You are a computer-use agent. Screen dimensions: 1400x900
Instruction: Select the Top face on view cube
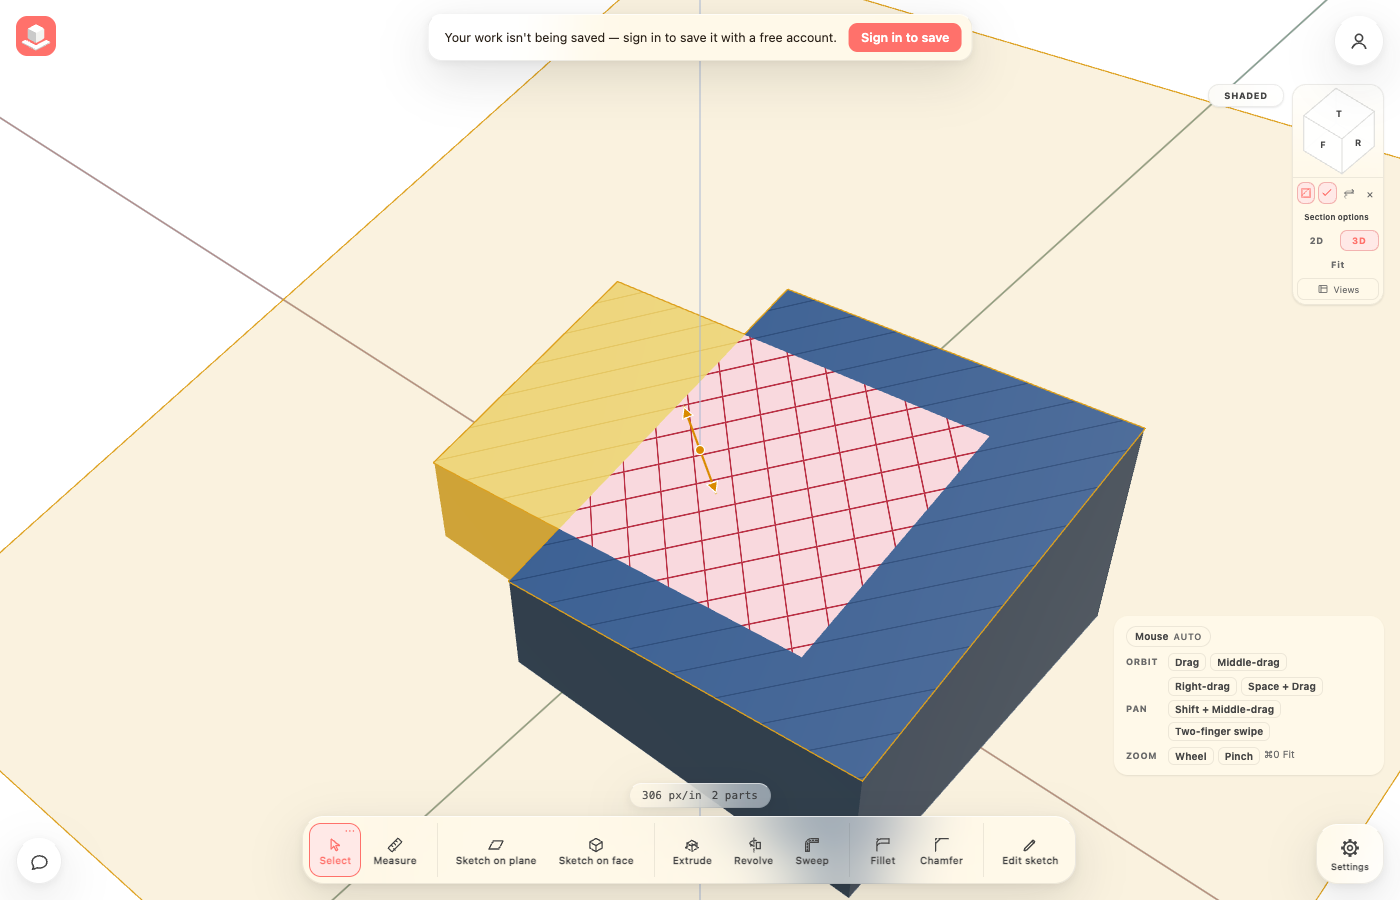coord(1339,112)
